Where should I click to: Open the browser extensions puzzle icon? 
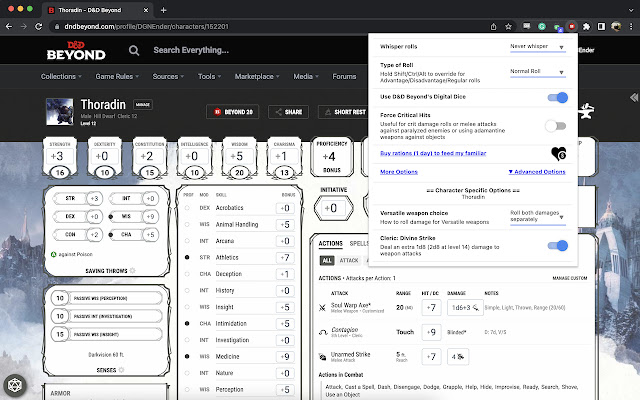coord(587,27)
